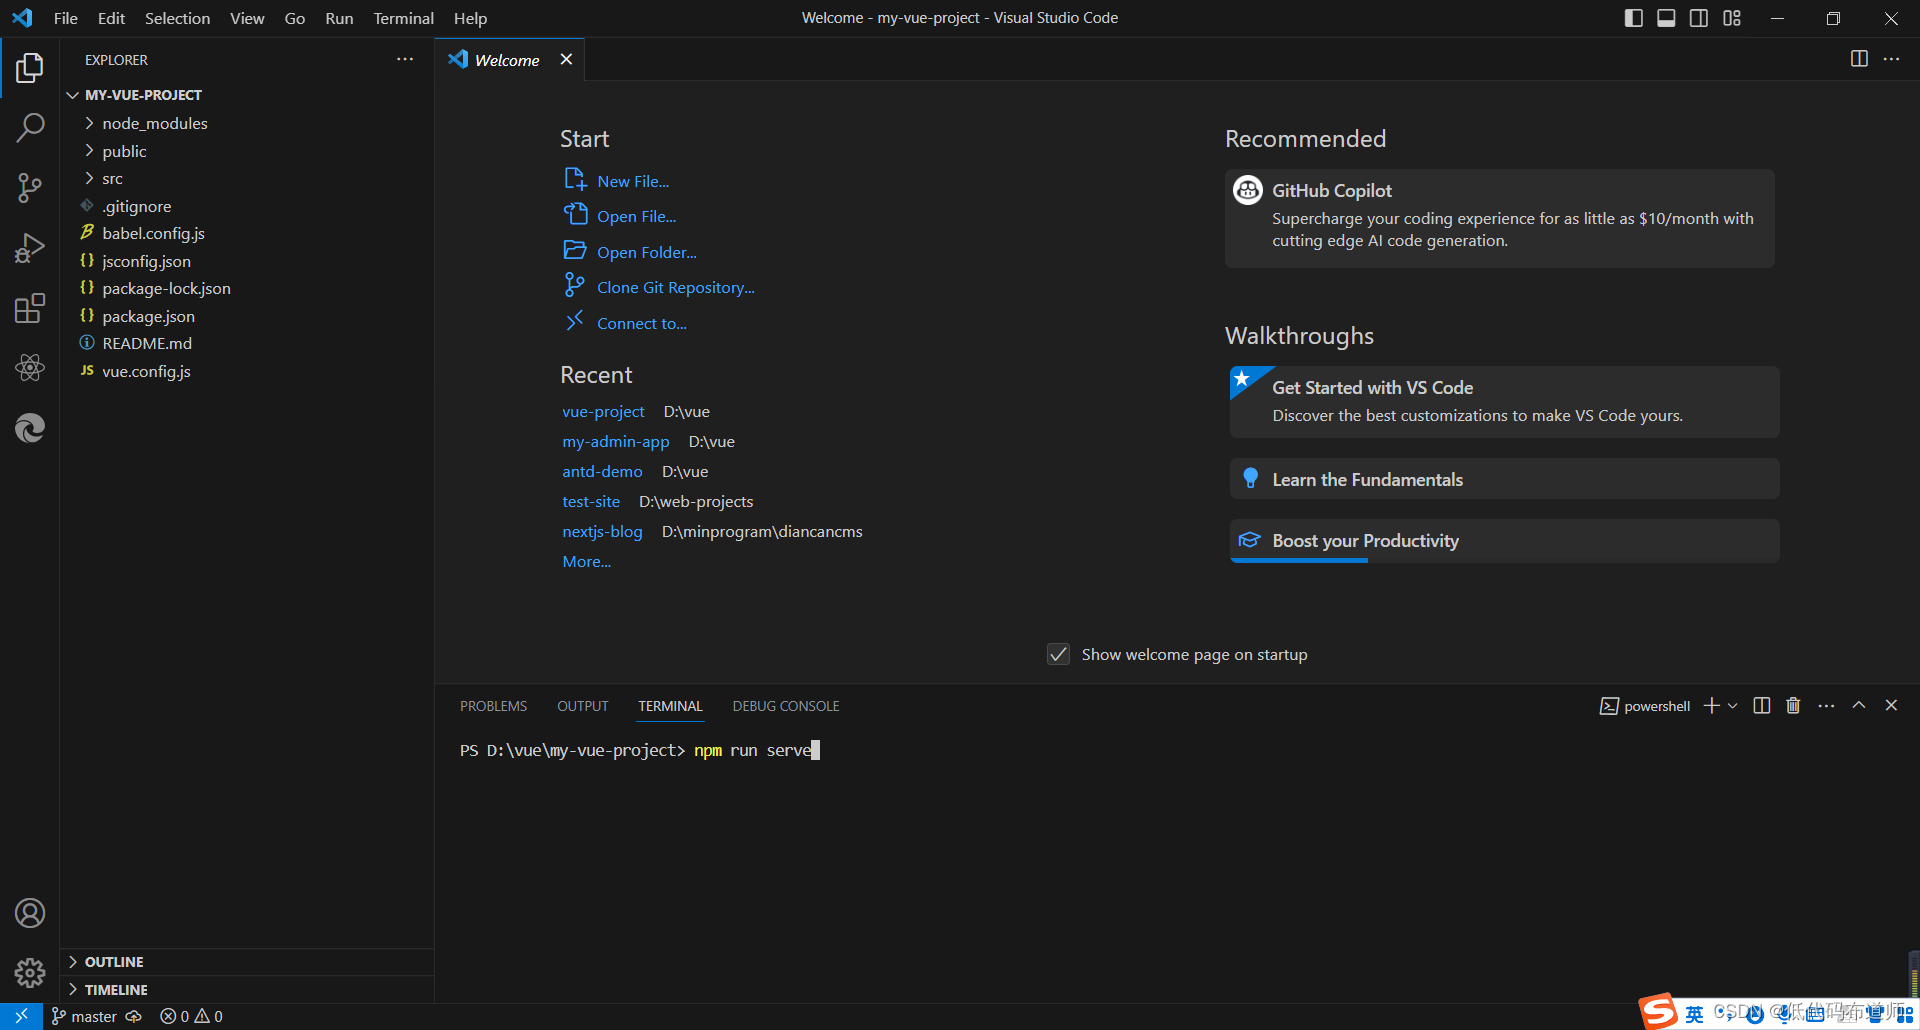Open the Search view in activity bar
This screenshot has height=1030, width=1920.
[x=30, y=127]
